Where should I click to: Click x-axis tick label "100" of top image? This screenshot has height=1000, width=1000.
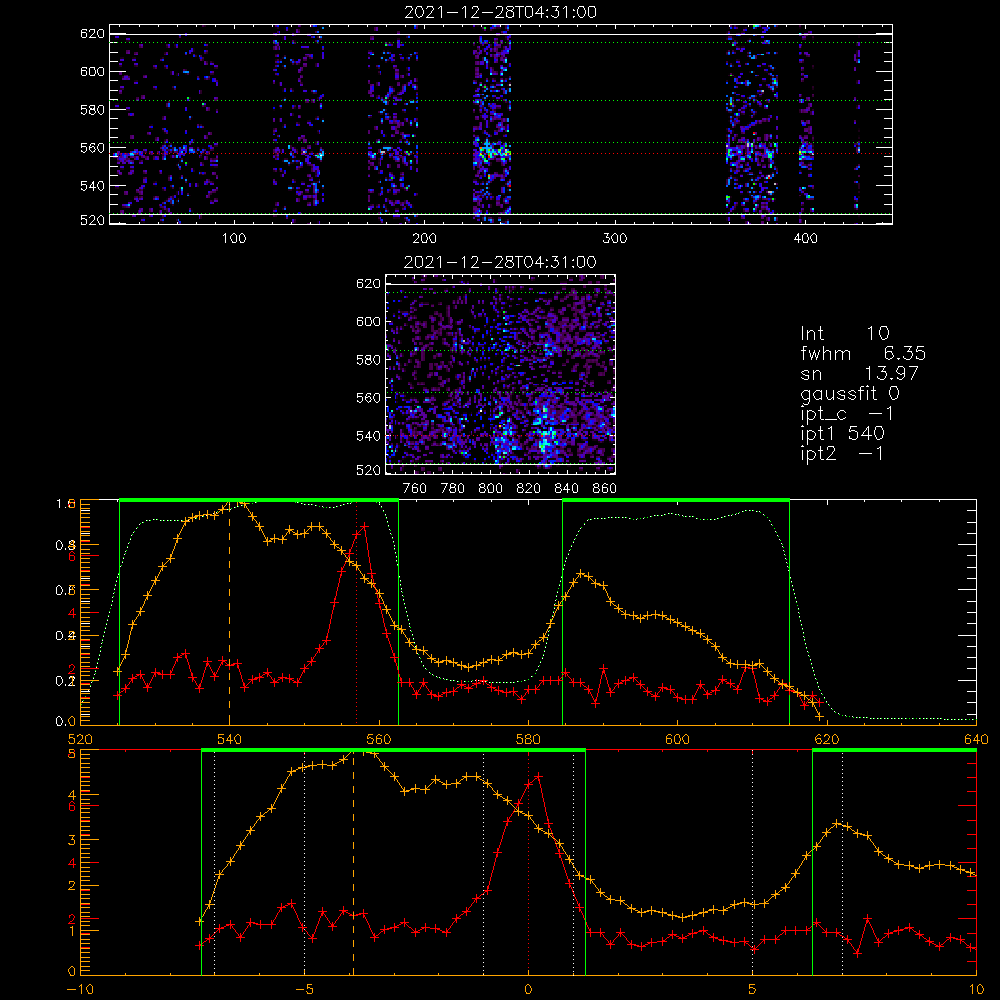coord(234,238)
